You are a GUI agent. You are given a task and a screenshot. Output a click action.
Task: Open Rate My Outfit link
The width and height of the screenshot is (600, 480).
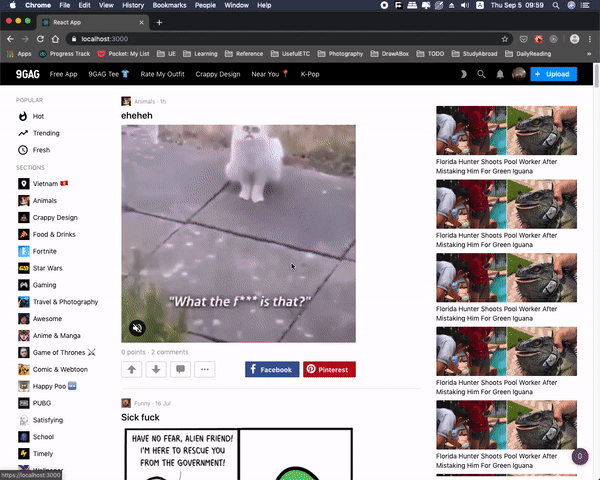(x=162, y=74)
